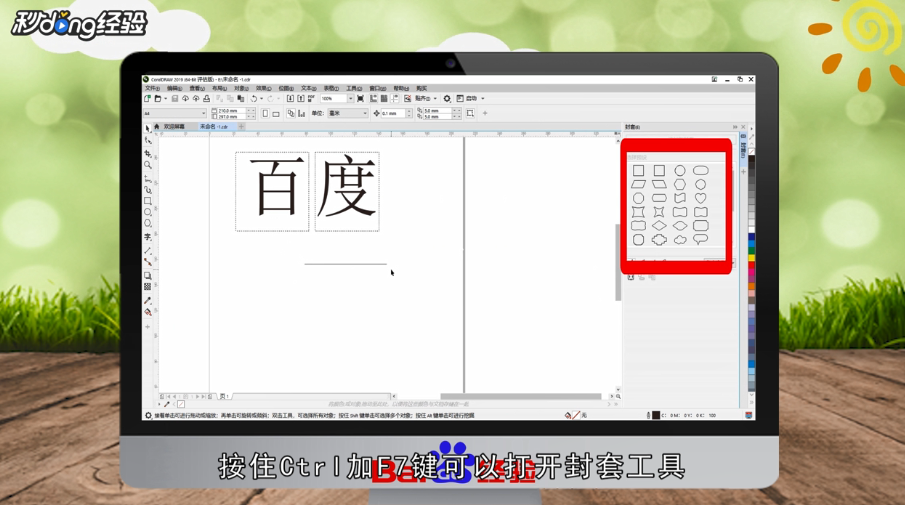Select the circle envelope preset
Screen dimensions: 905x505
[x=680, y=170]
